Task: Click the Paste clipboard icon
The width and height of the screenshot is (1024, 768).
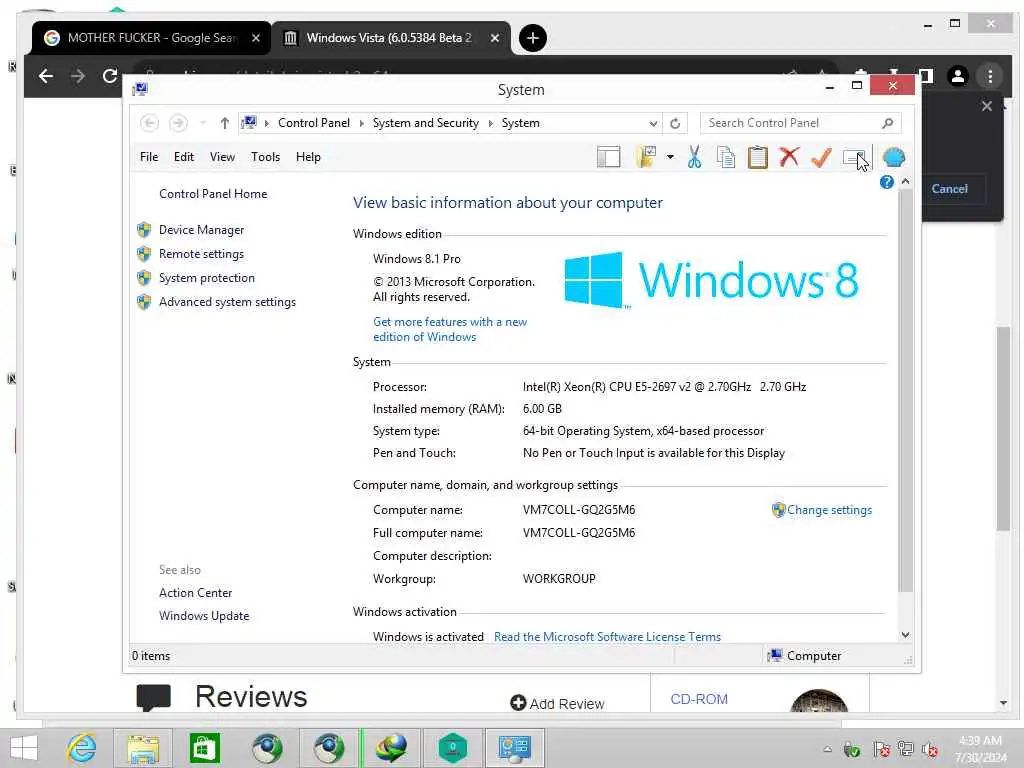Action: coord(758,157)
